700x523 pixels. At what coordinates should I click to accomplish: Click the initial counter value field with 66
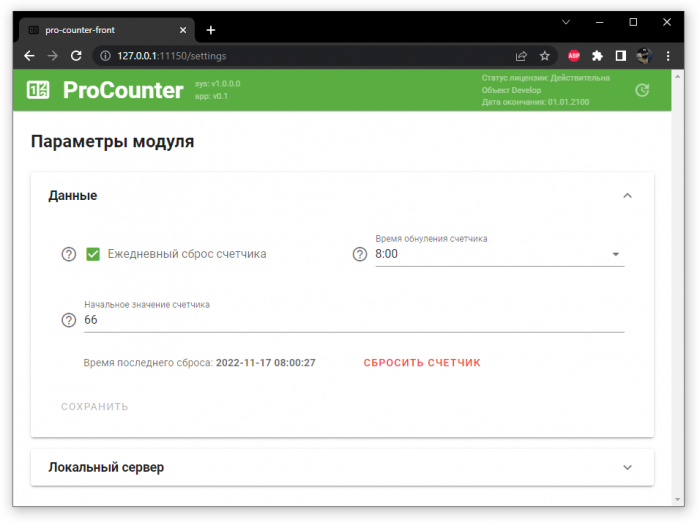(354, 320)
